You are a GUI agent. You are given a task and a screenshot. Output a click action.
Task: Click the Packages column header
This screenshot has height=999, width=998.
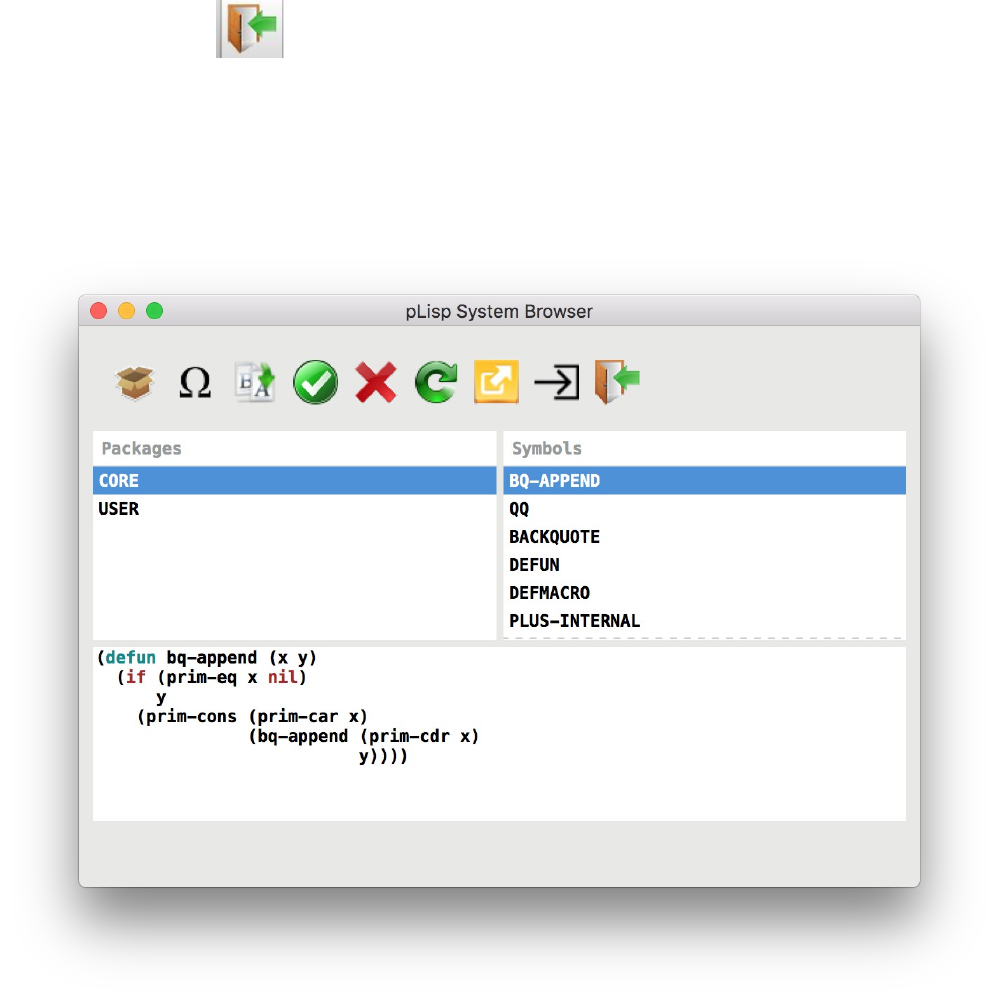click(x=294, y=449)
